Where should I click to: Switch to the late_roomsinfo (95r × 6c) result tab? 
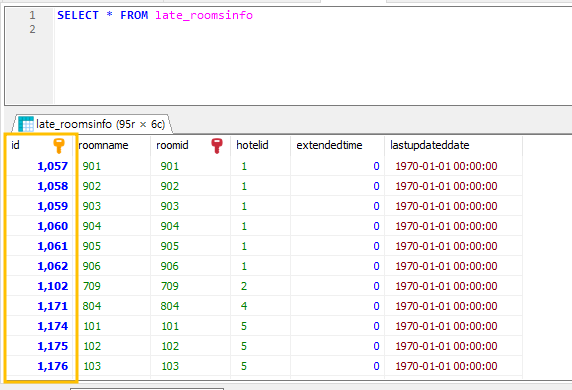[x=93, y=124]
